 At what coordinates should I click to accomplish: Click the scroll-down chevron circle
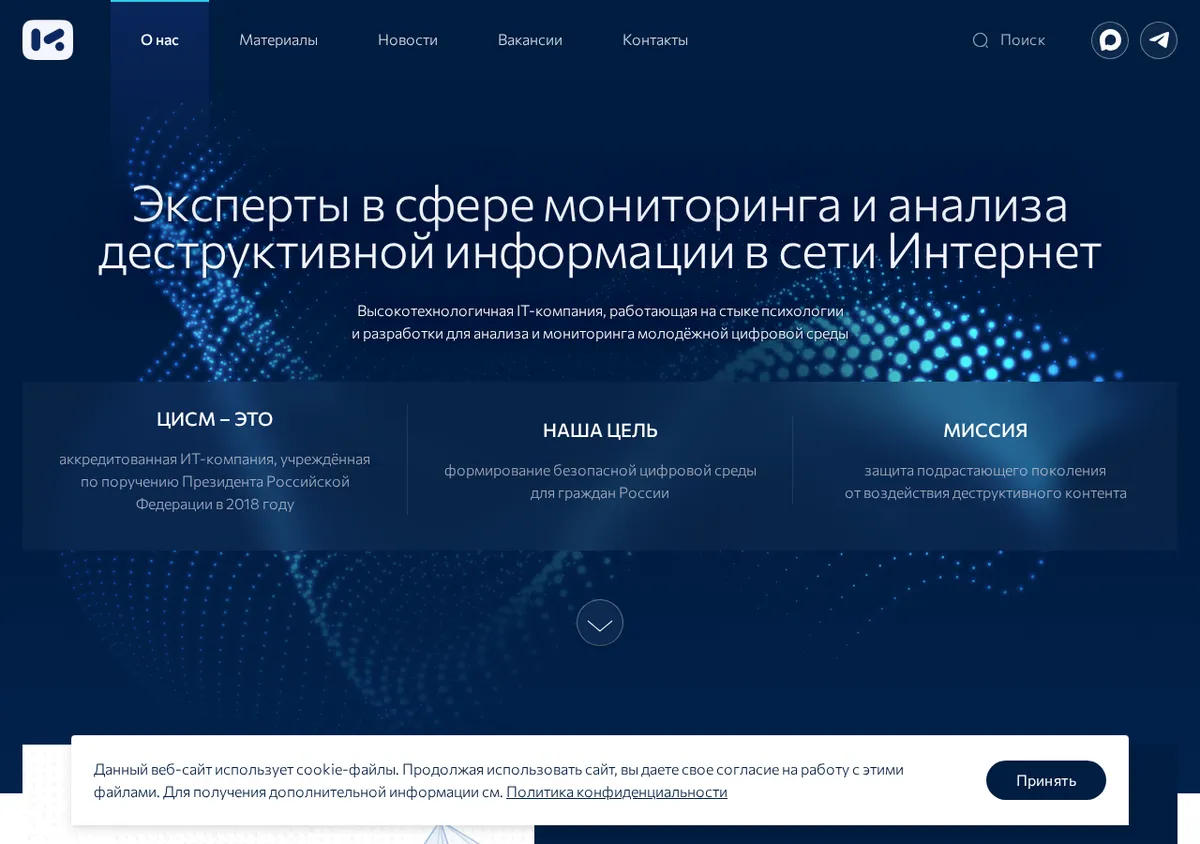click(x=600, y=622)
